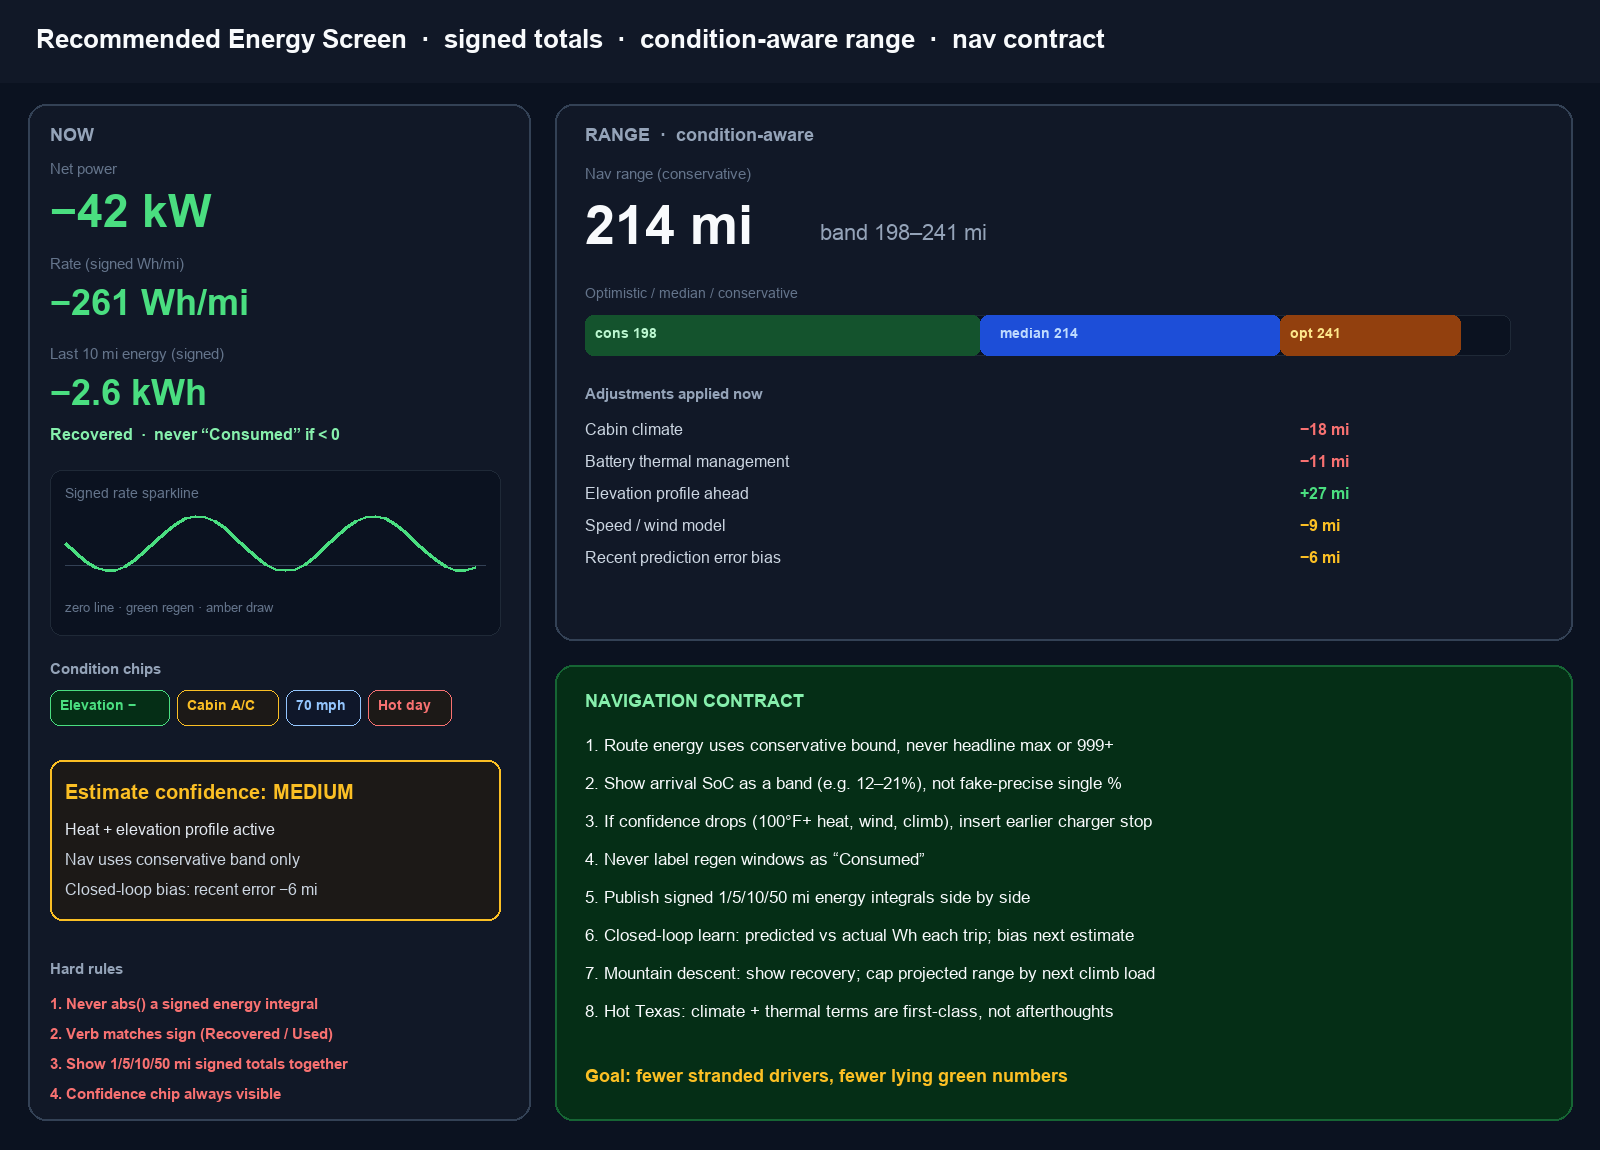This screenshot has height=1150, width=1600.
Task: Click hard rule 2 Verb matches sign
Action: click(191, 1034)
